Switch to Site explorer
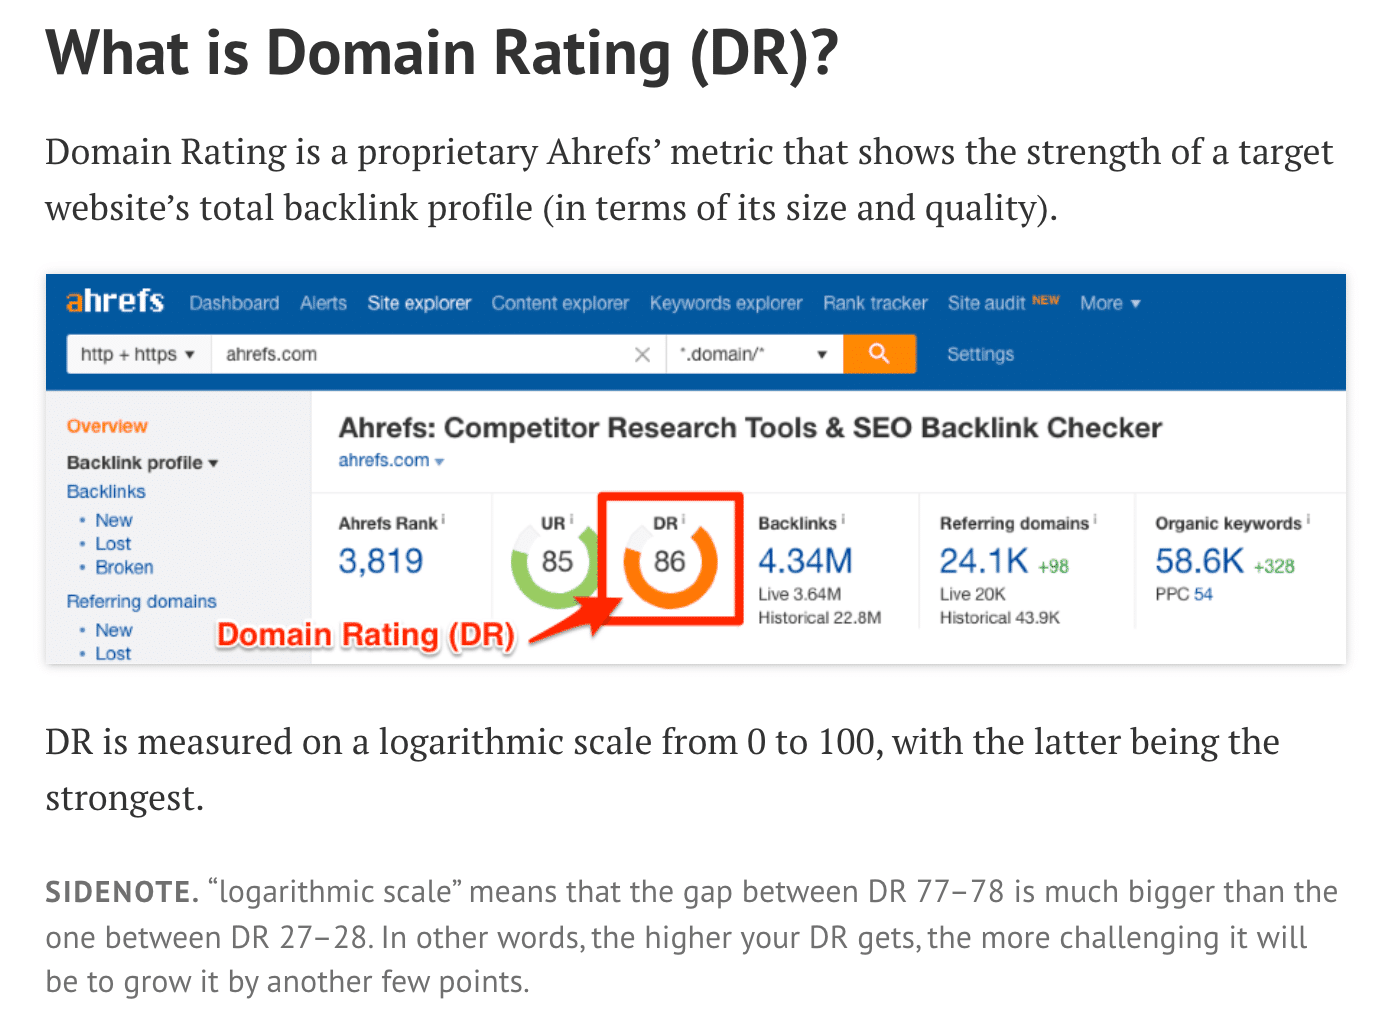 point(419,303)
